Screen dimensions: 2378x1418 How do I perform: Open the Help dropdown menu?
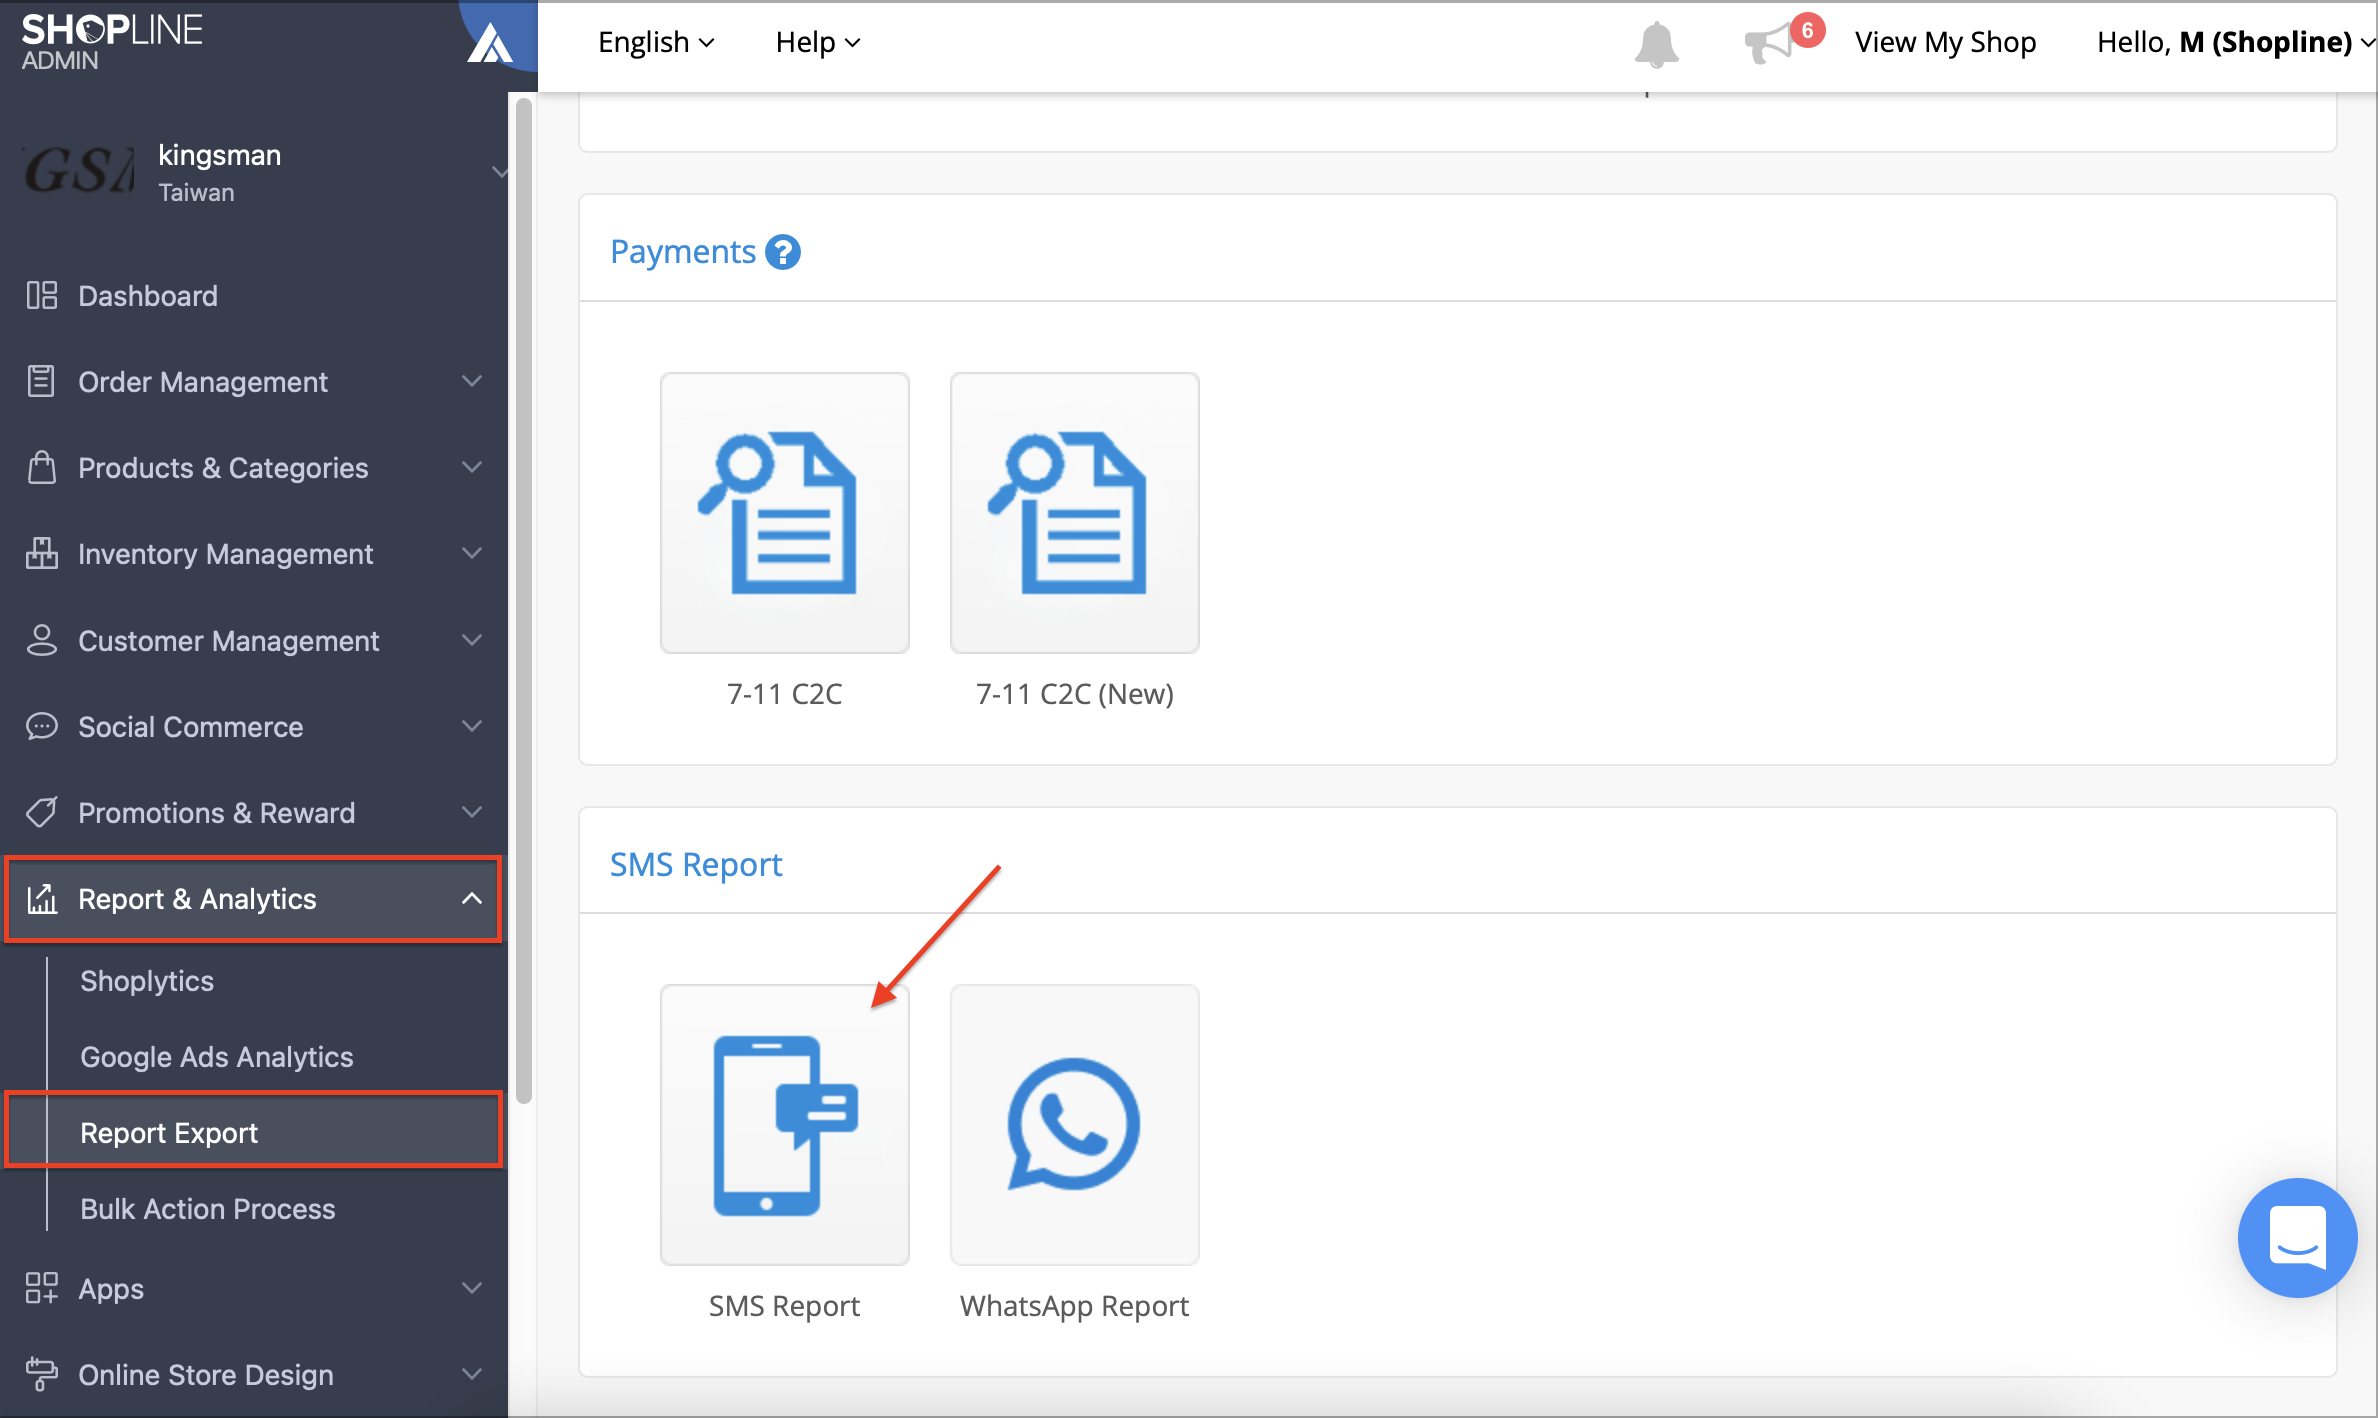[818, 42]
